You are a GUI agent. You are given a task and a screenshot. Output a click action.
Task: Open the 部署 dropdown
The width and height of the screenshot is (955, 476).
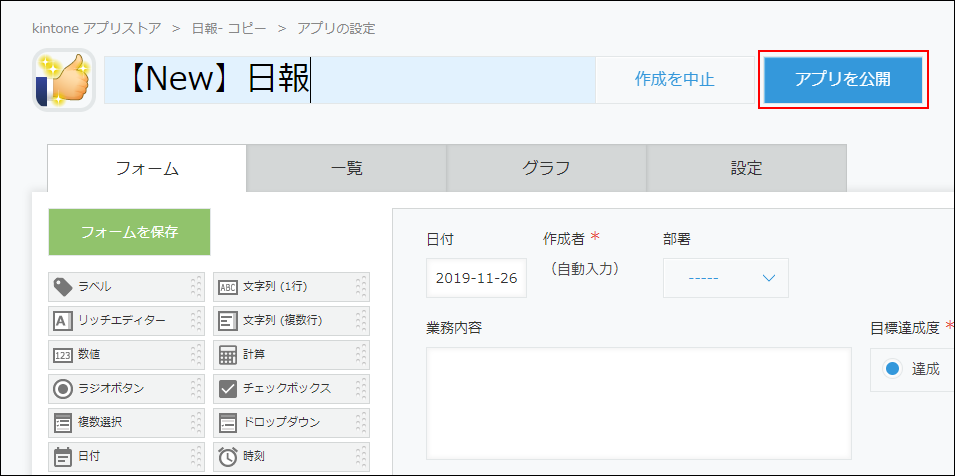pos(725,278)
